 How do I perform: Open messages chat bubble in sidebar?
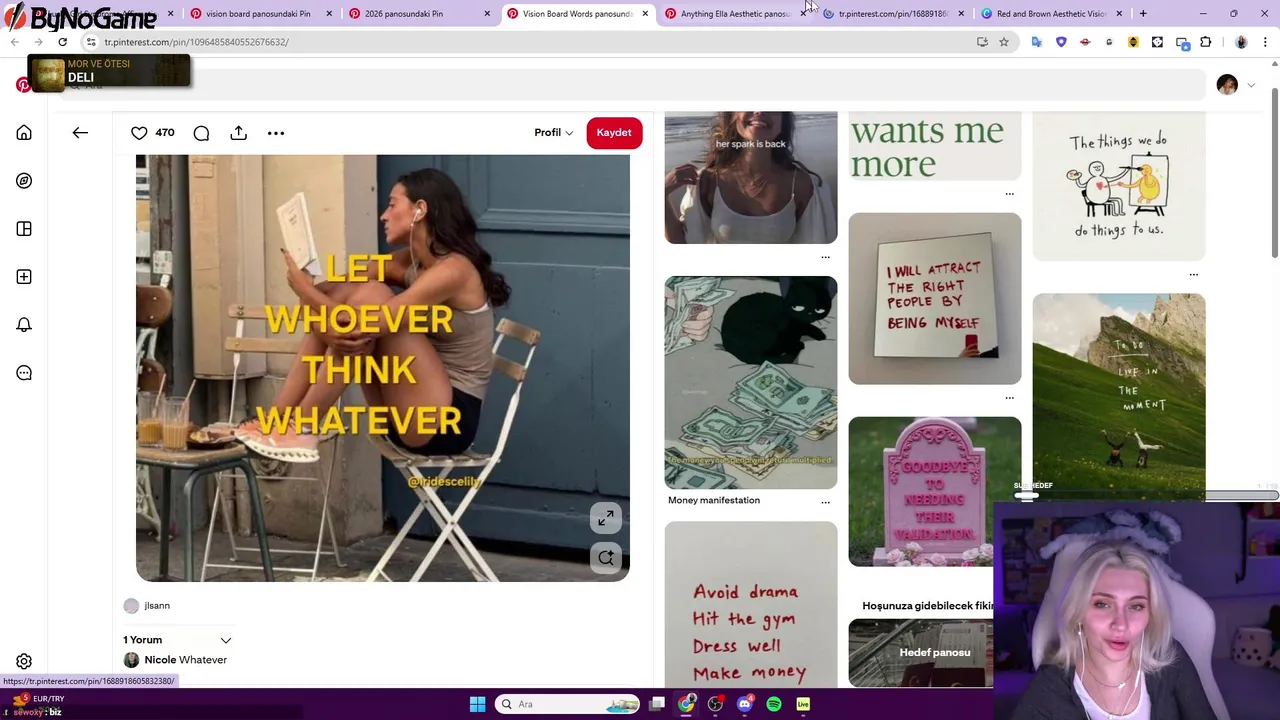pyautogui.click(x=24, y=373)
